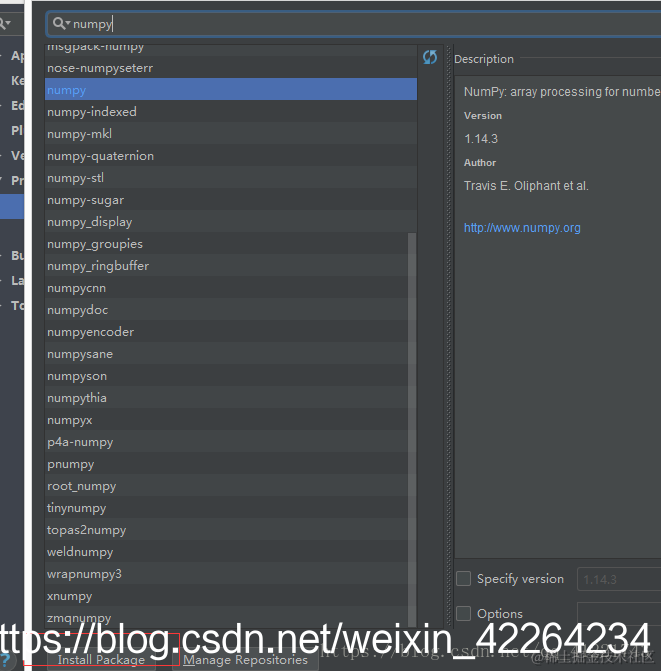The width and height of the screenshot is (661, 671).
Task: Open the version 1.14.3 combo box
Action: [619, 579]
